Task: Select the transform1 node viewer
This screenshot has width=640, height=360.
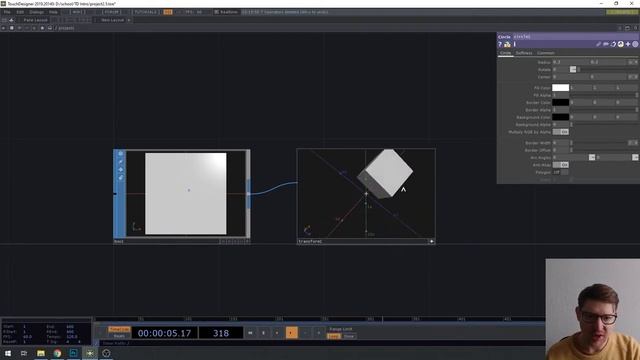Action: (366, 193)
